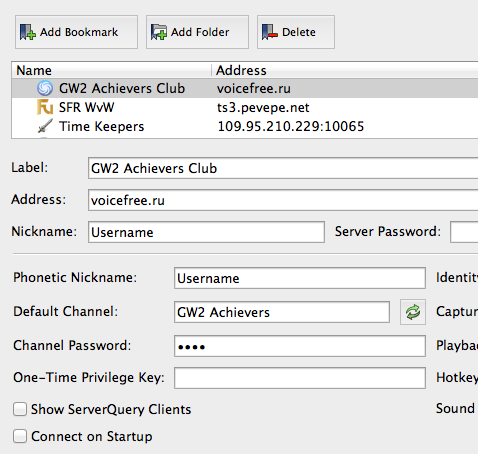Select the GW2 Achievers Club swirl icon
The image size is (478, 454).
45,88
